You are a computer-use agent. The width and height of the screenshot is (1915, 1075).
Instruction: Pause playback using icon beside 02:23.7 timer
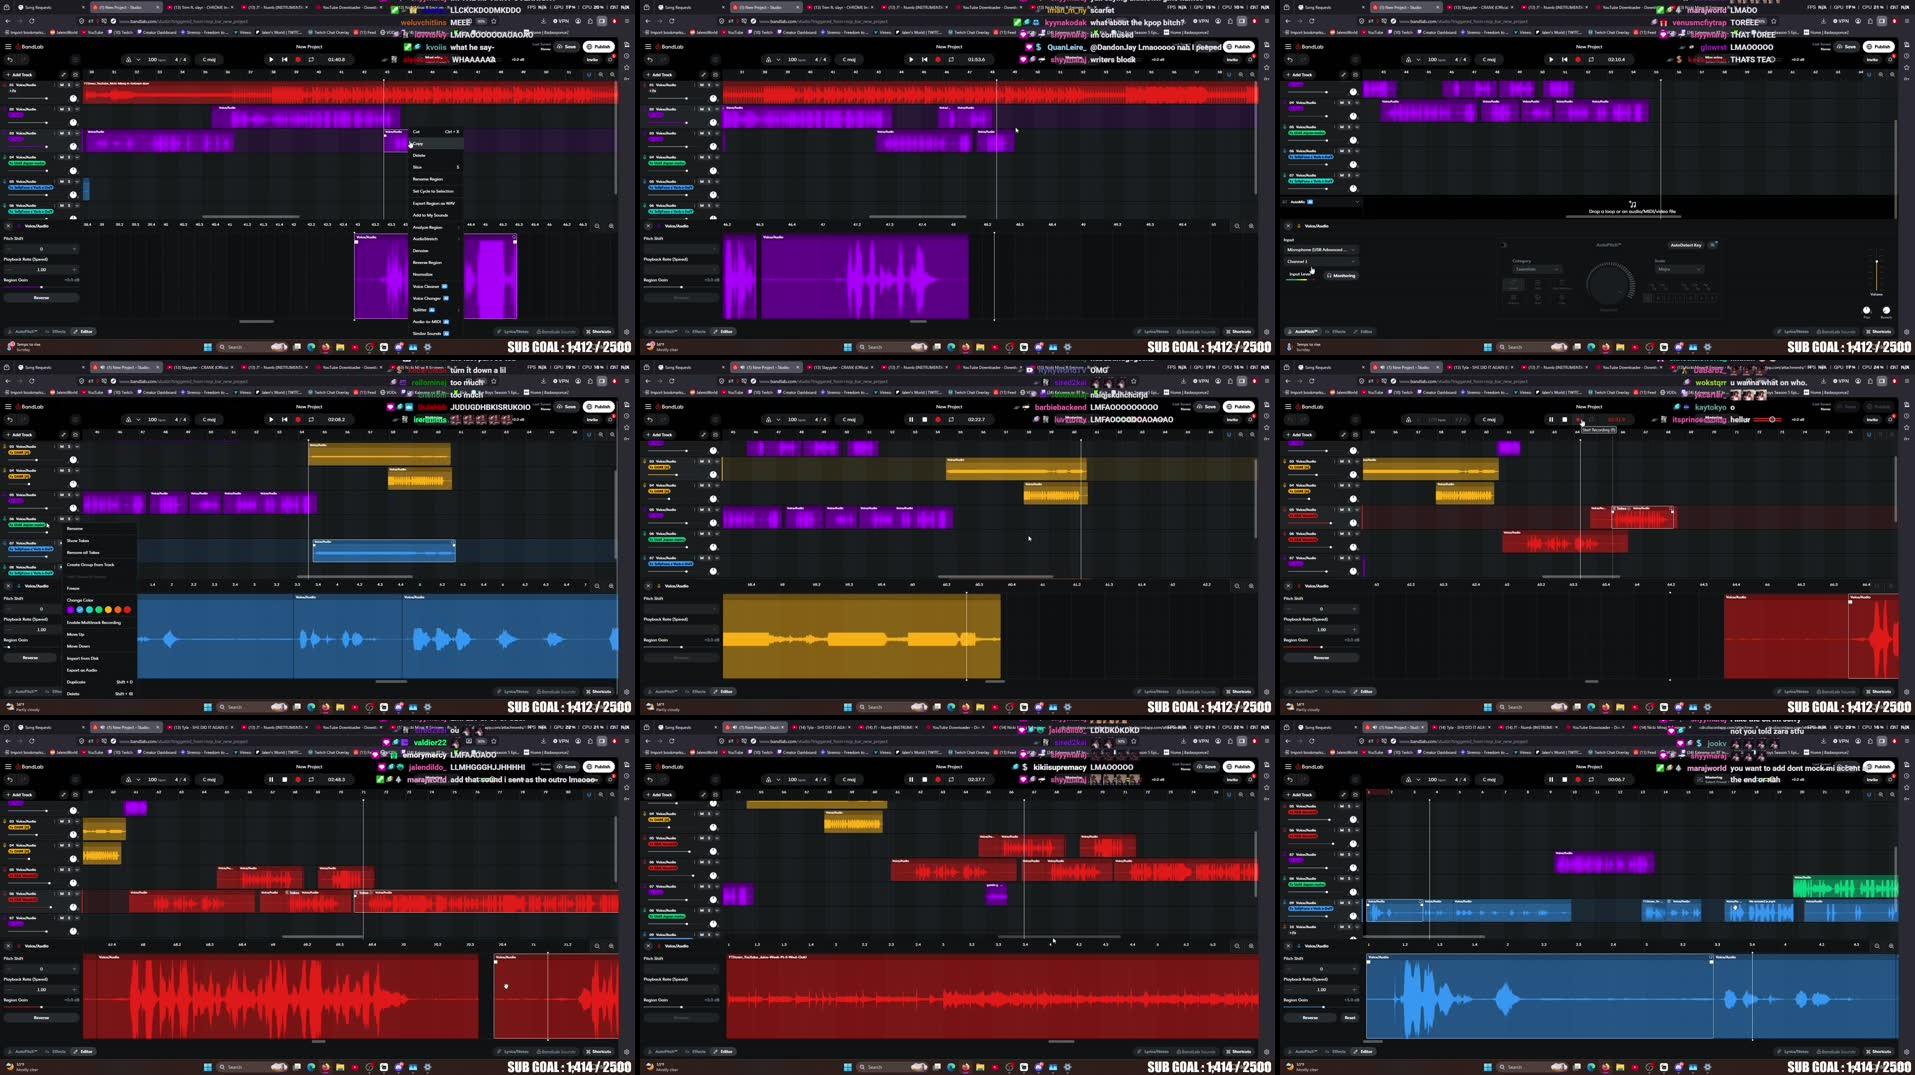[911, 420]
